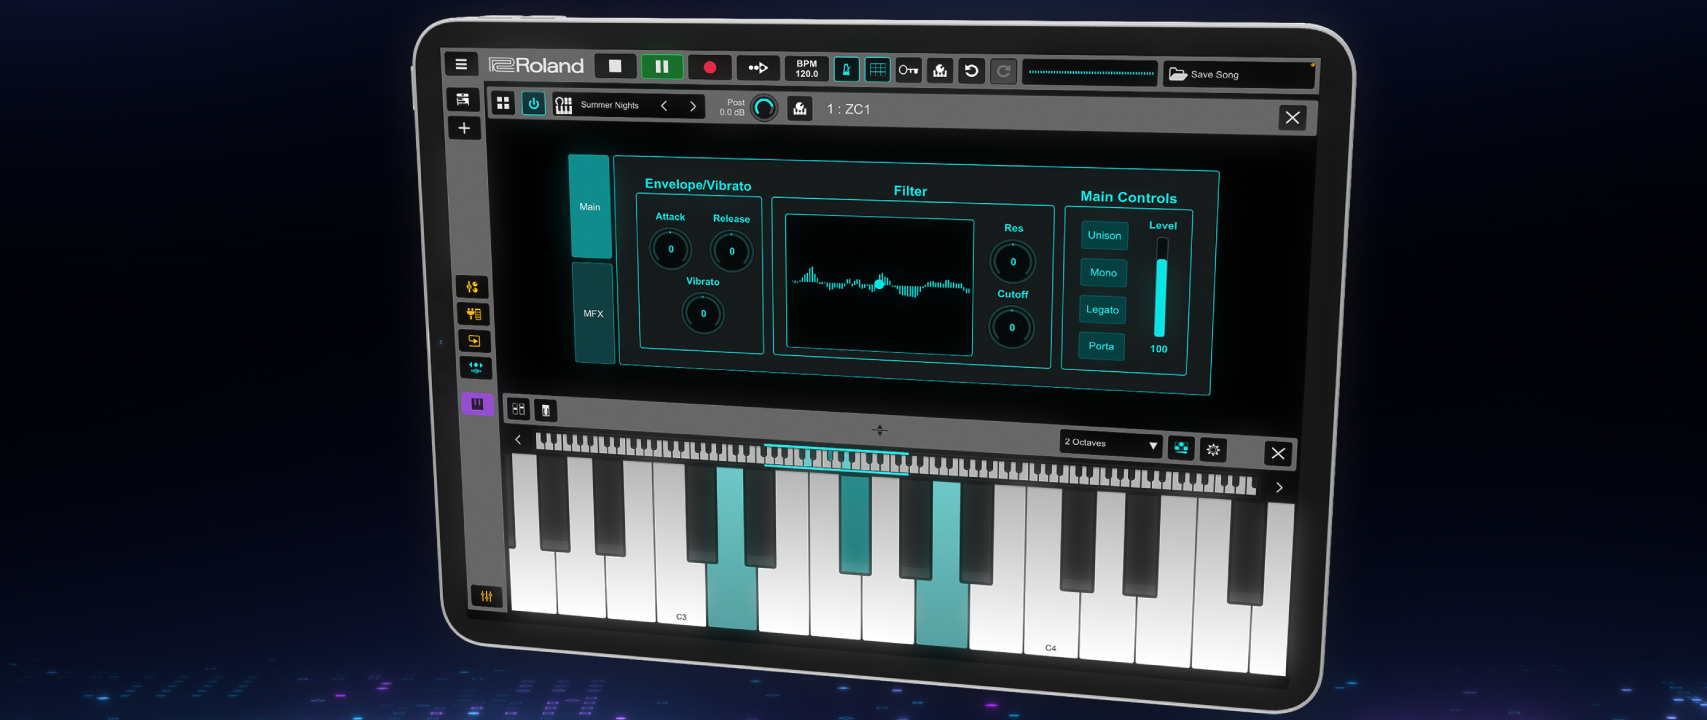Screen dimensions: 1707x720
Task: Add a new track with plus icon
Action: coord(464,128)
